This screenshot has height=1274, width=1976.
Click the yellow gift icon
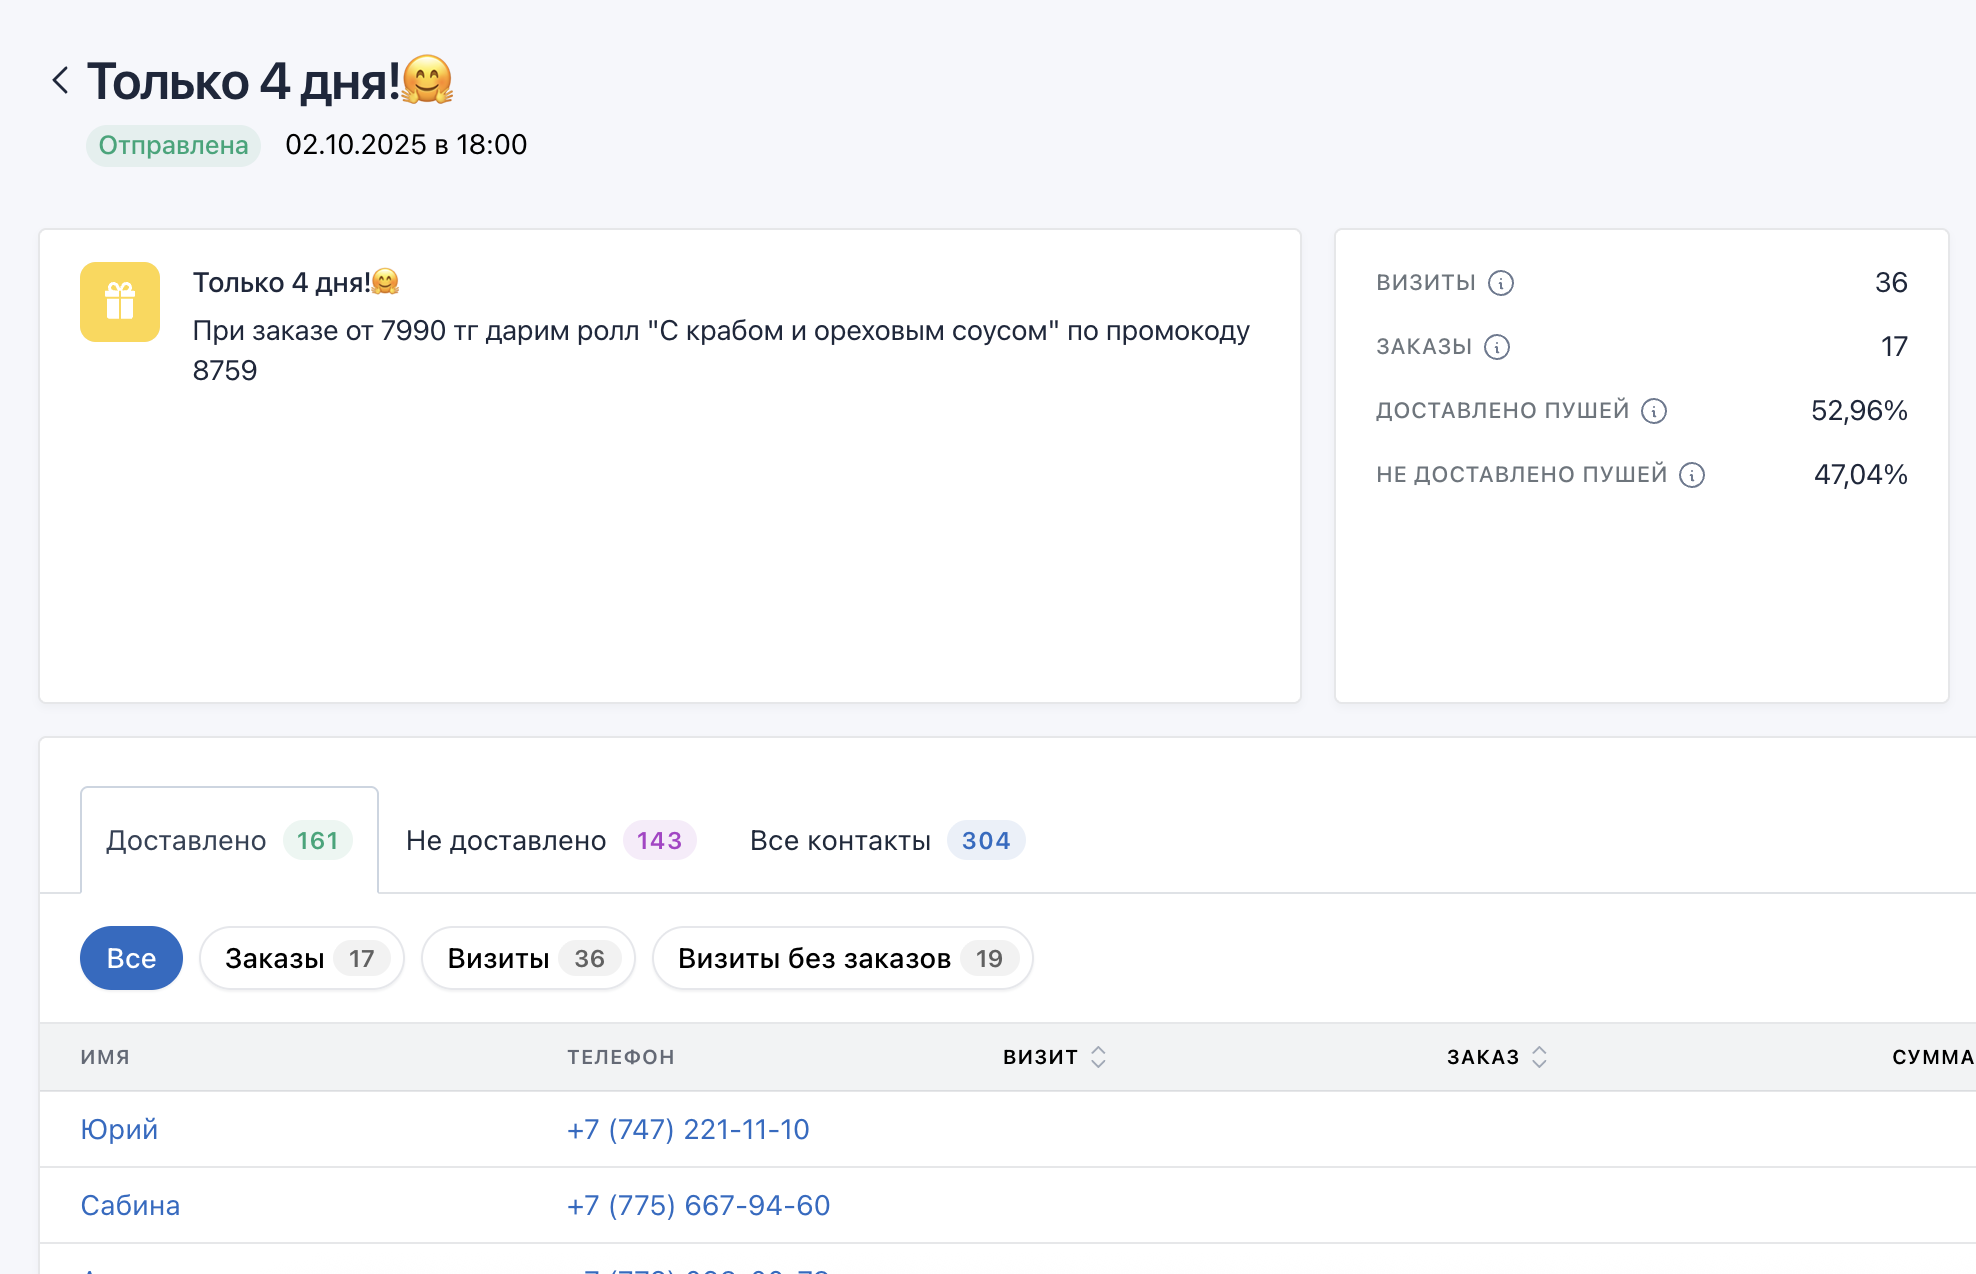tap(120, 302)
